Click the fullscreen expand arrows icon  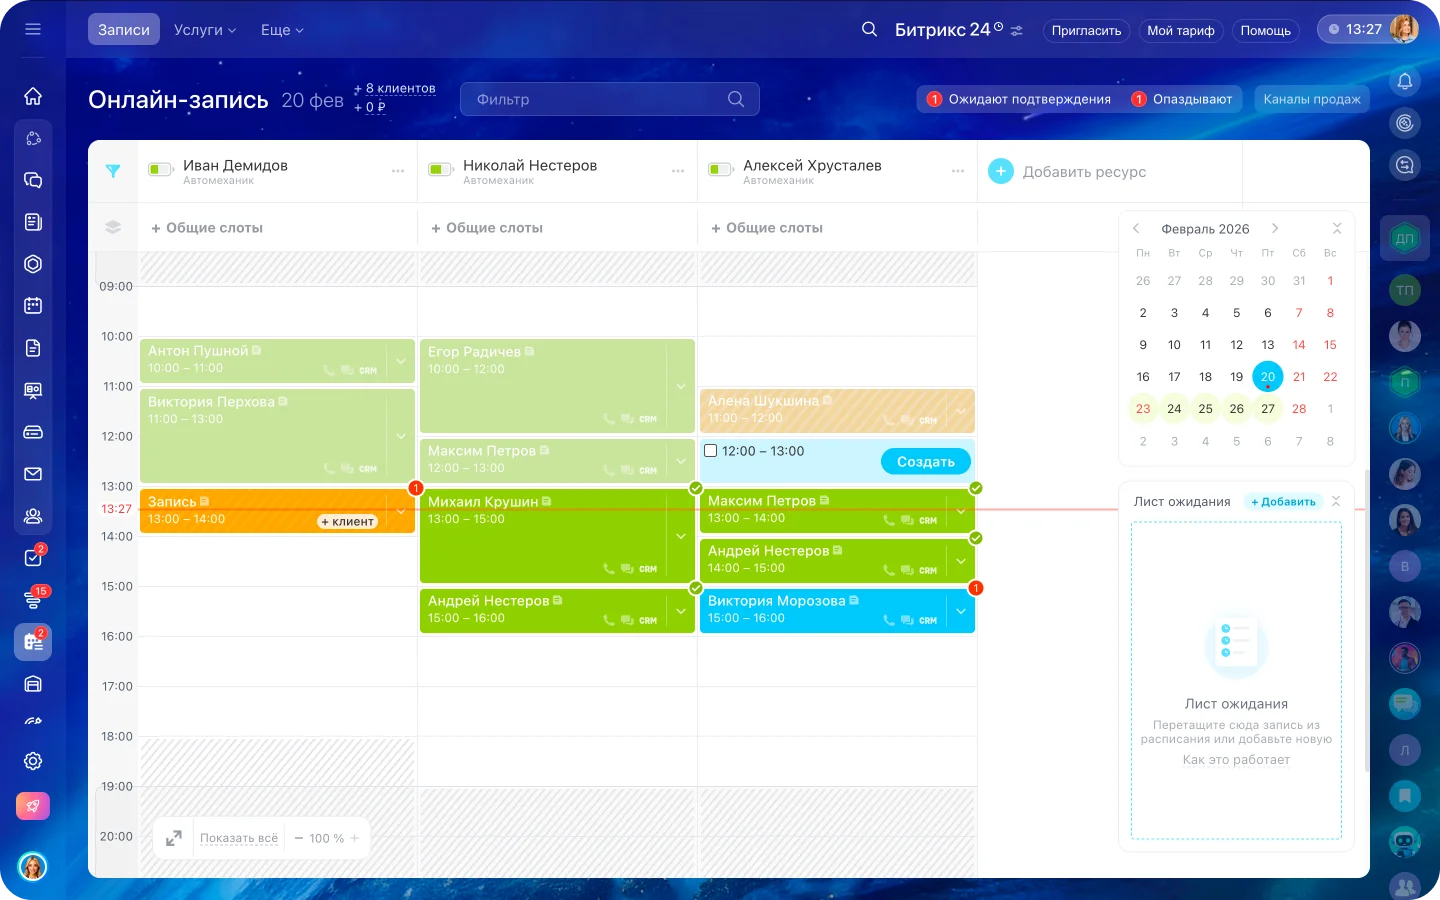pos(174,838)
